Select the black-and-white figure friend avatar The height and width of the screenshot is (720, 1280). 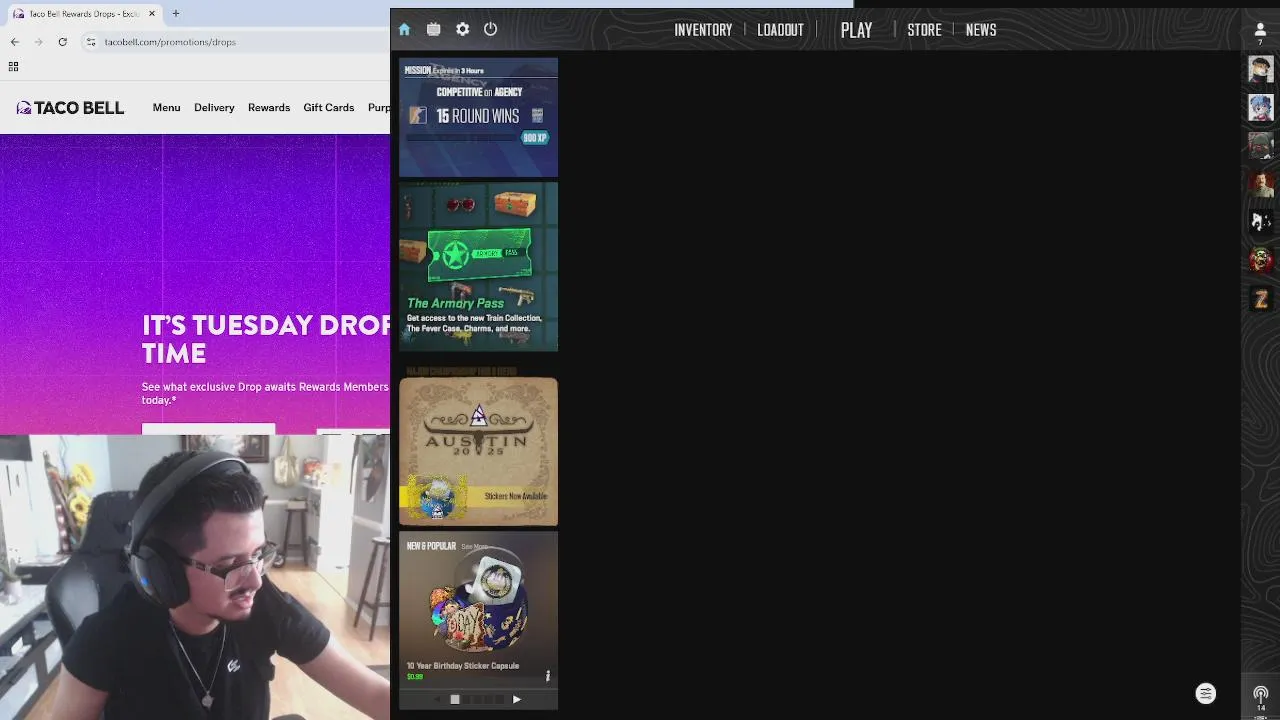tap(1260, 222)
